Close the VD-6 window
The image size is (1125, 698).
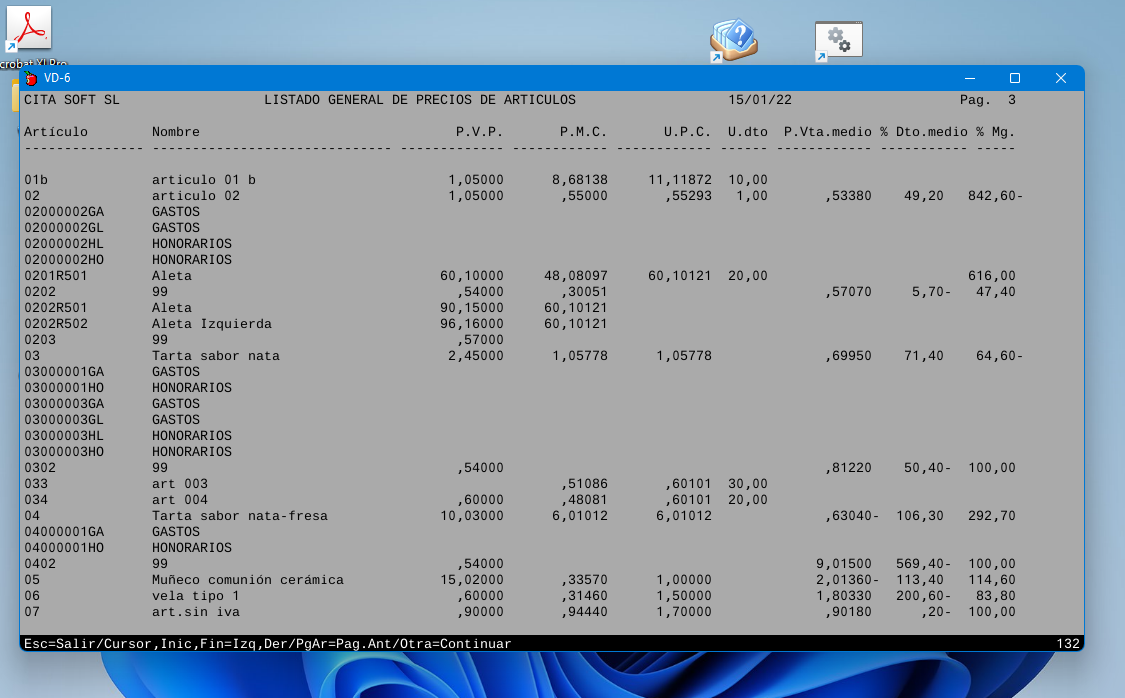click(1061, 78)
